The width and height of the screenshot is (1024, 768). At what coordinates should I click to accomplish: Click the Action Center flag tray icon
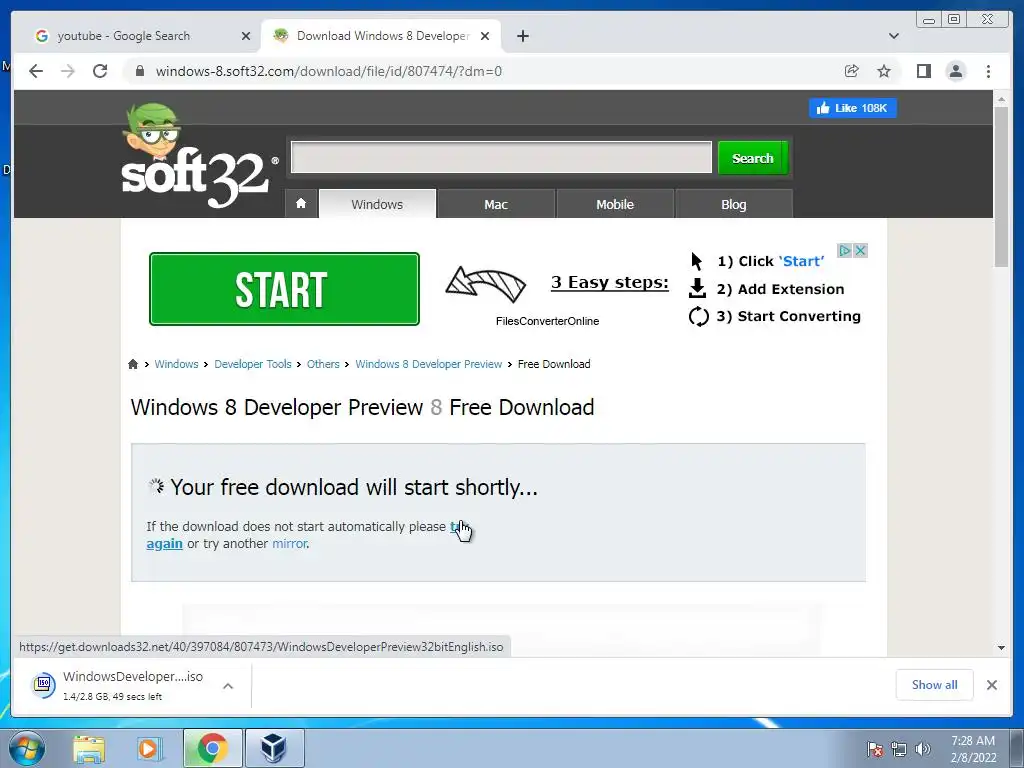[x=874, y=748]
